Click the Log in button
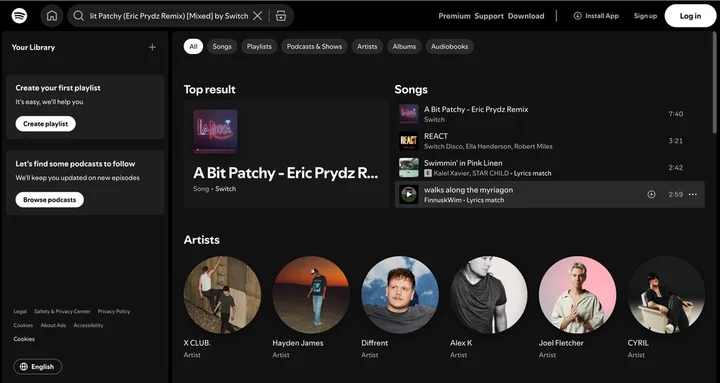Viewport: 720px width, 383px height. point(690,16)
